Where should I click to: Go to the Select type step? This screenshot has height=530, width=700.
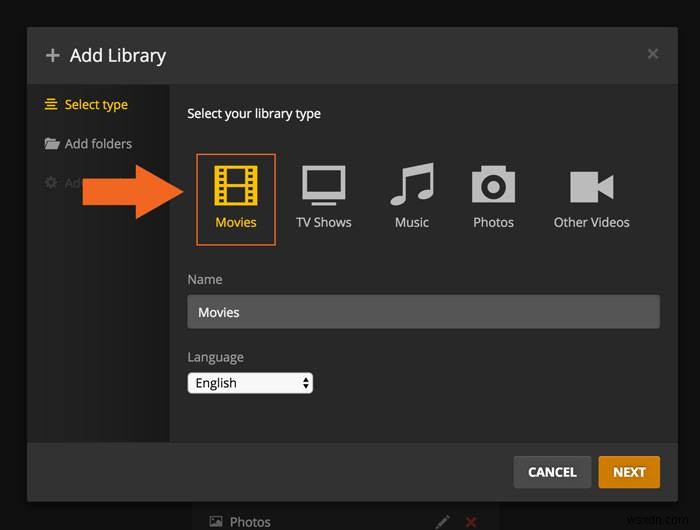tap(96, 105)
